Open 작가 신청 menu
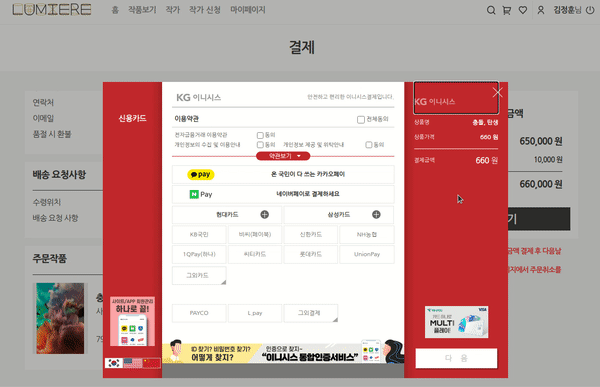The height and width of the screenshot is (387, 600). pyautogui.click(x=205, y=10)
